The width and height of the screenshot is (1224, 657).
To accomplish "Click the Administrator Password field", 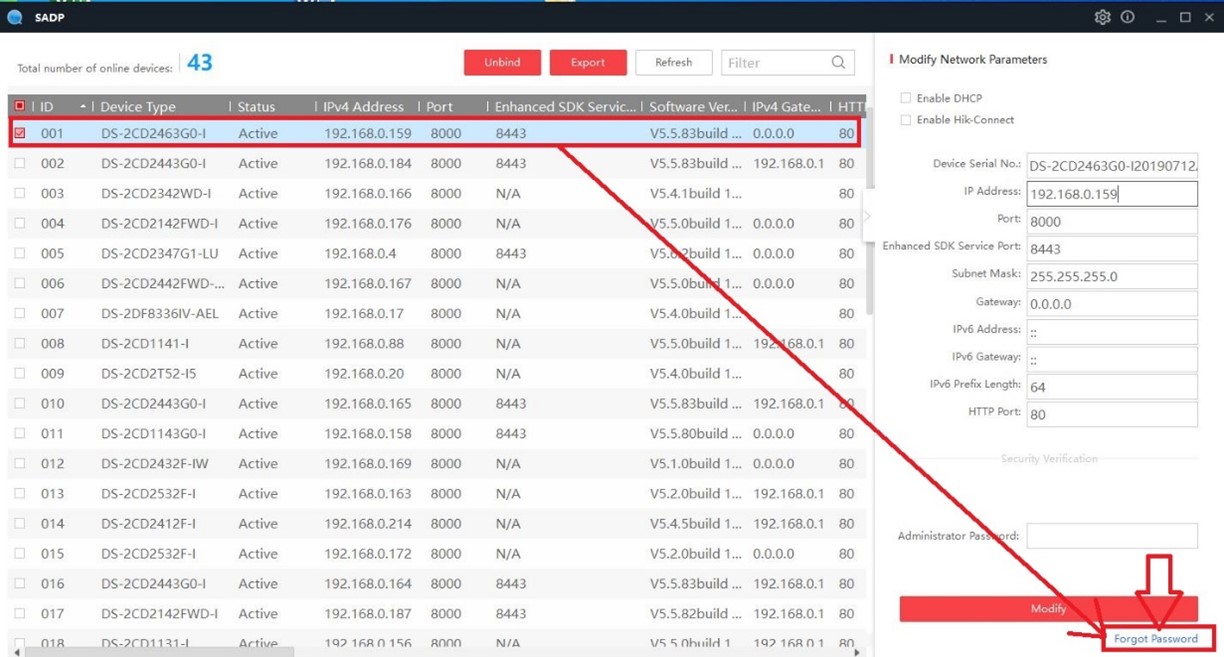I will pyautogui.click(x=1111, y=535).
